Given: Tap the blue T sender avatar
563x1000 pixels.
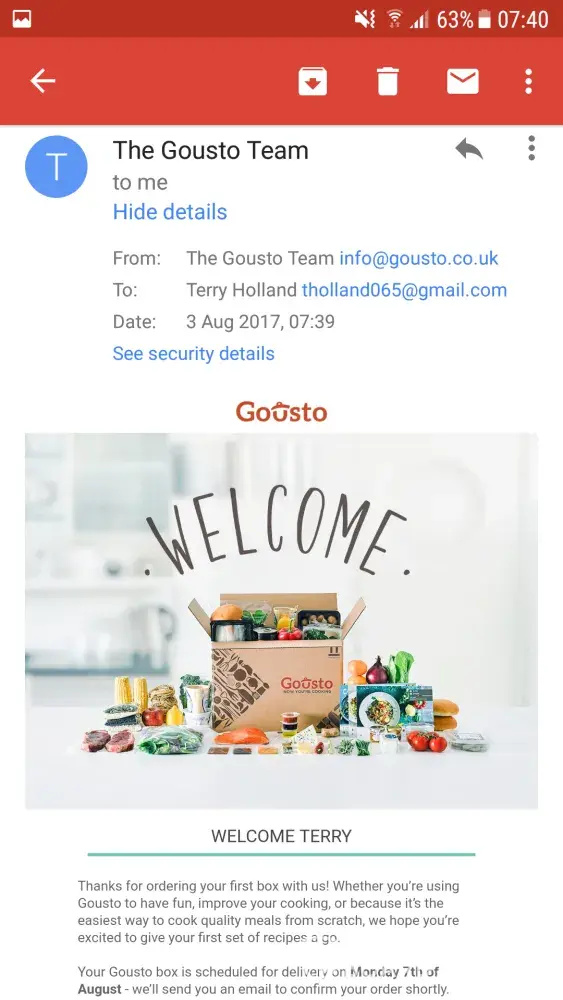Looking at the screenshot, I should (x=56, y=166).
